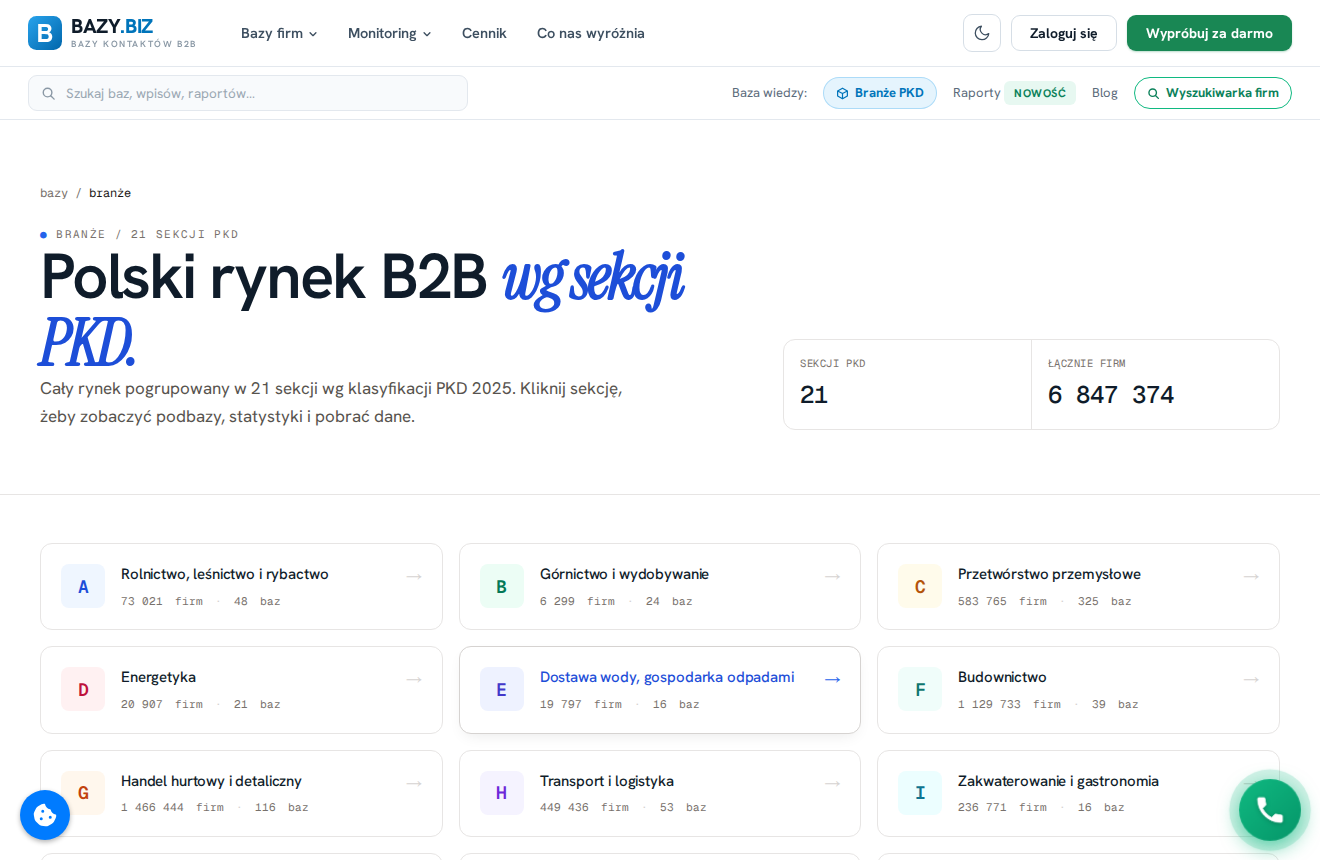
Task: Click the 20 907 firm count
Action: tap(162, 704)
